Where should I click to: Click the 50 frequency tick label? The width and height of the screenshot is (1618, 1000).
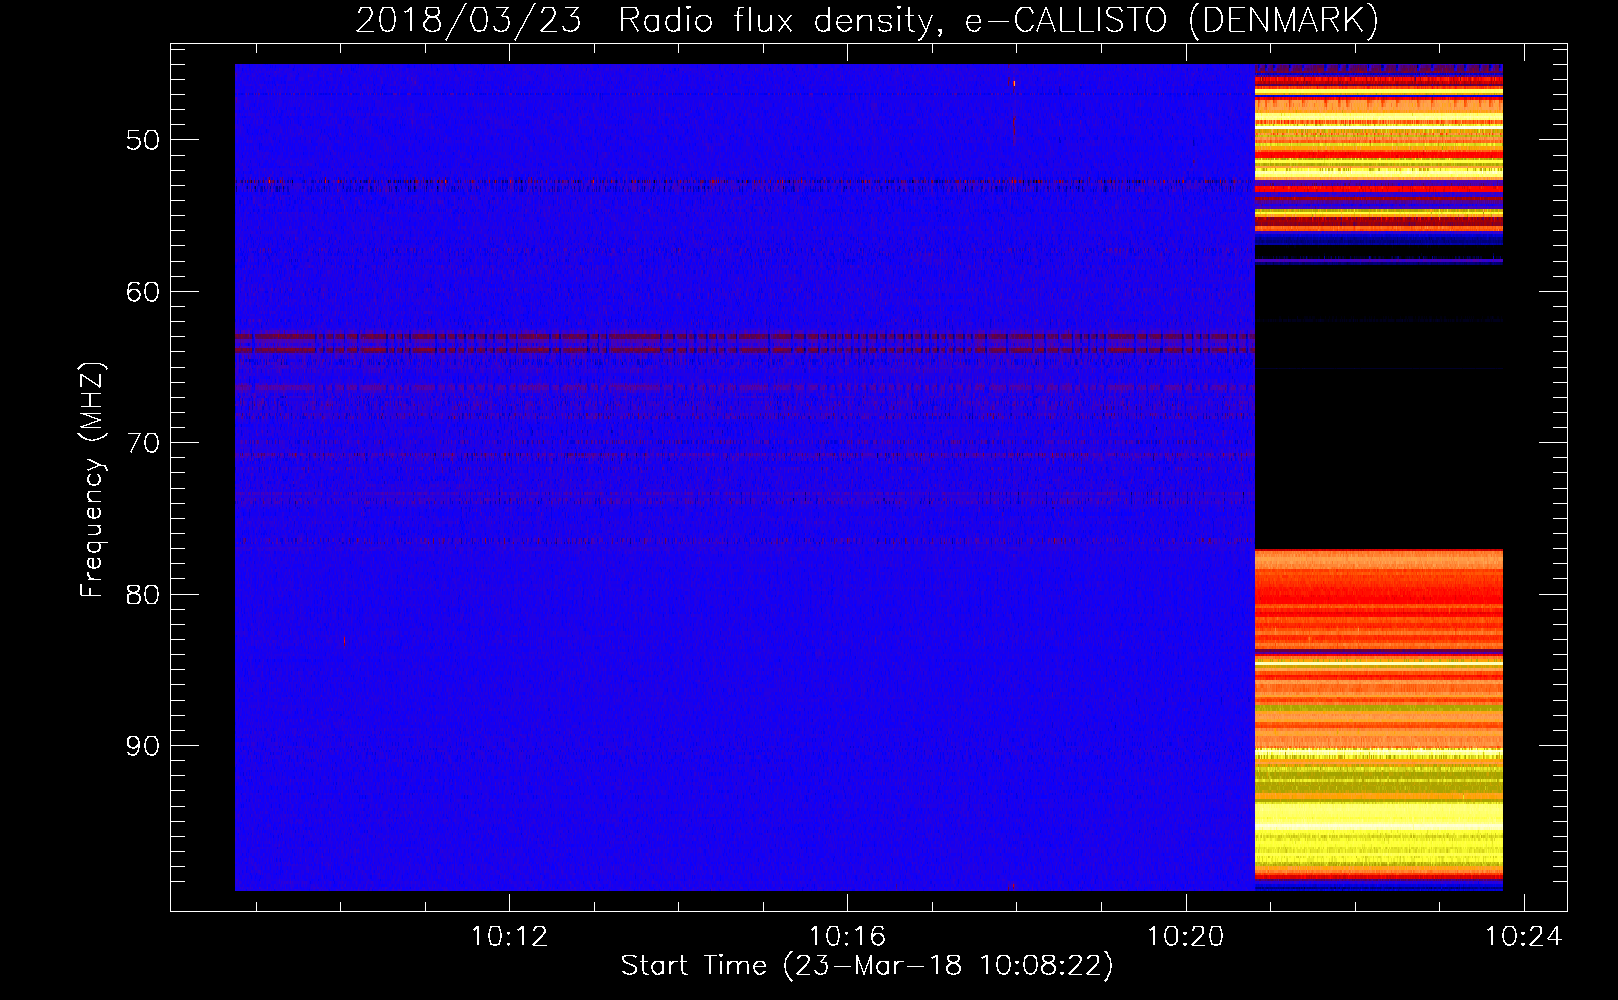click(x=143, y=140)
